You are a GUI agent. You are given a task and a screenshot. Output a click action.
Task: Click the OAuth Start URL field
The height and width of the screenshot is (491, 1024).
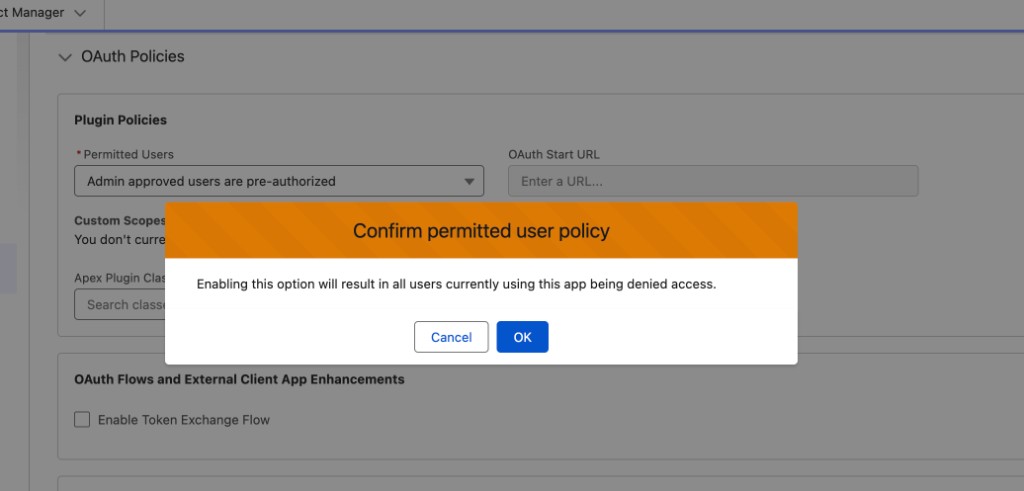tap(713, 181)
